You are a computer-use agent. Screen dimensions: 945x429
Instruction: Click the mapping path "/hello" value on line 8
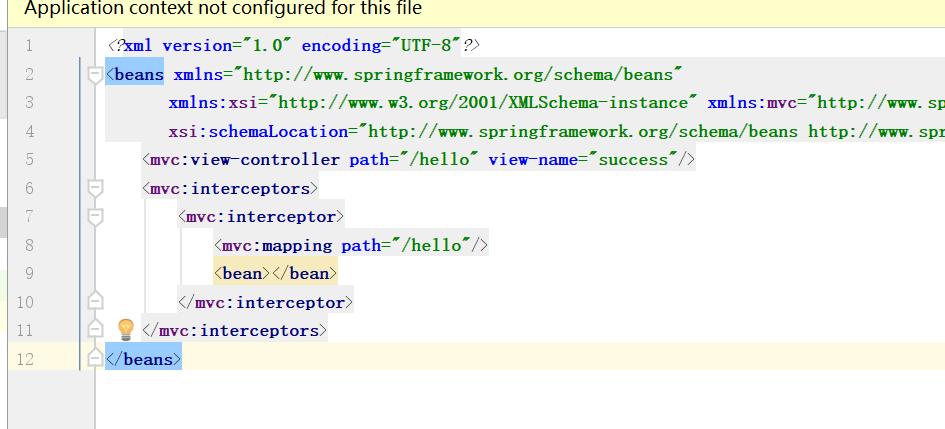point(430,245)
